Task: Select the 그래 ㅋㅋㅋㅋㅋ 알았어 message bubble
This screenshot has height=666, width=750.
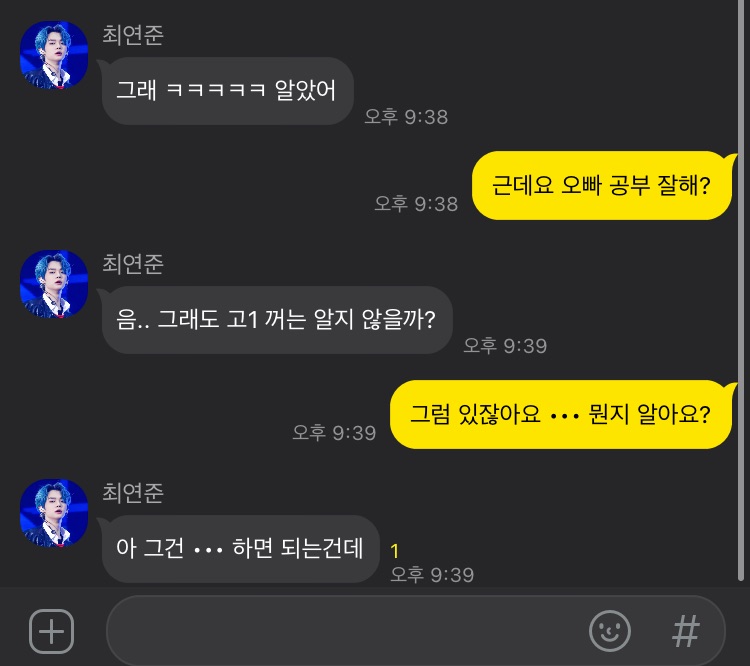Action: (227, 91)
